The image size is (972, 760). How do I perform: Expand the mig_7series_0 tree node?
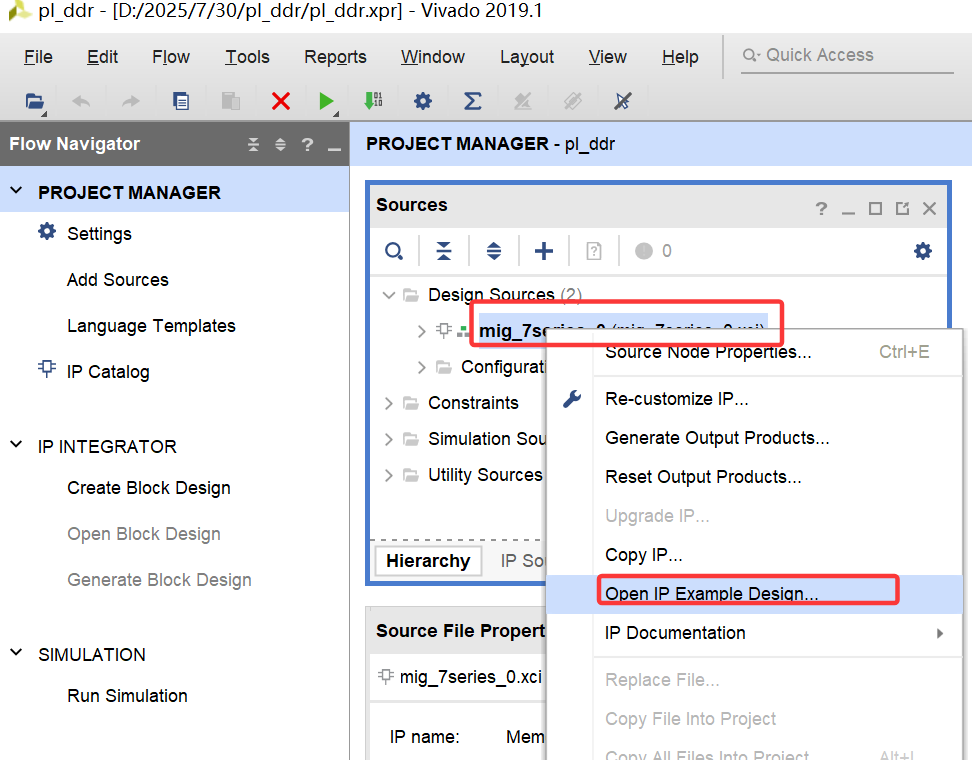pyautogui.click(x=422, y=331)
